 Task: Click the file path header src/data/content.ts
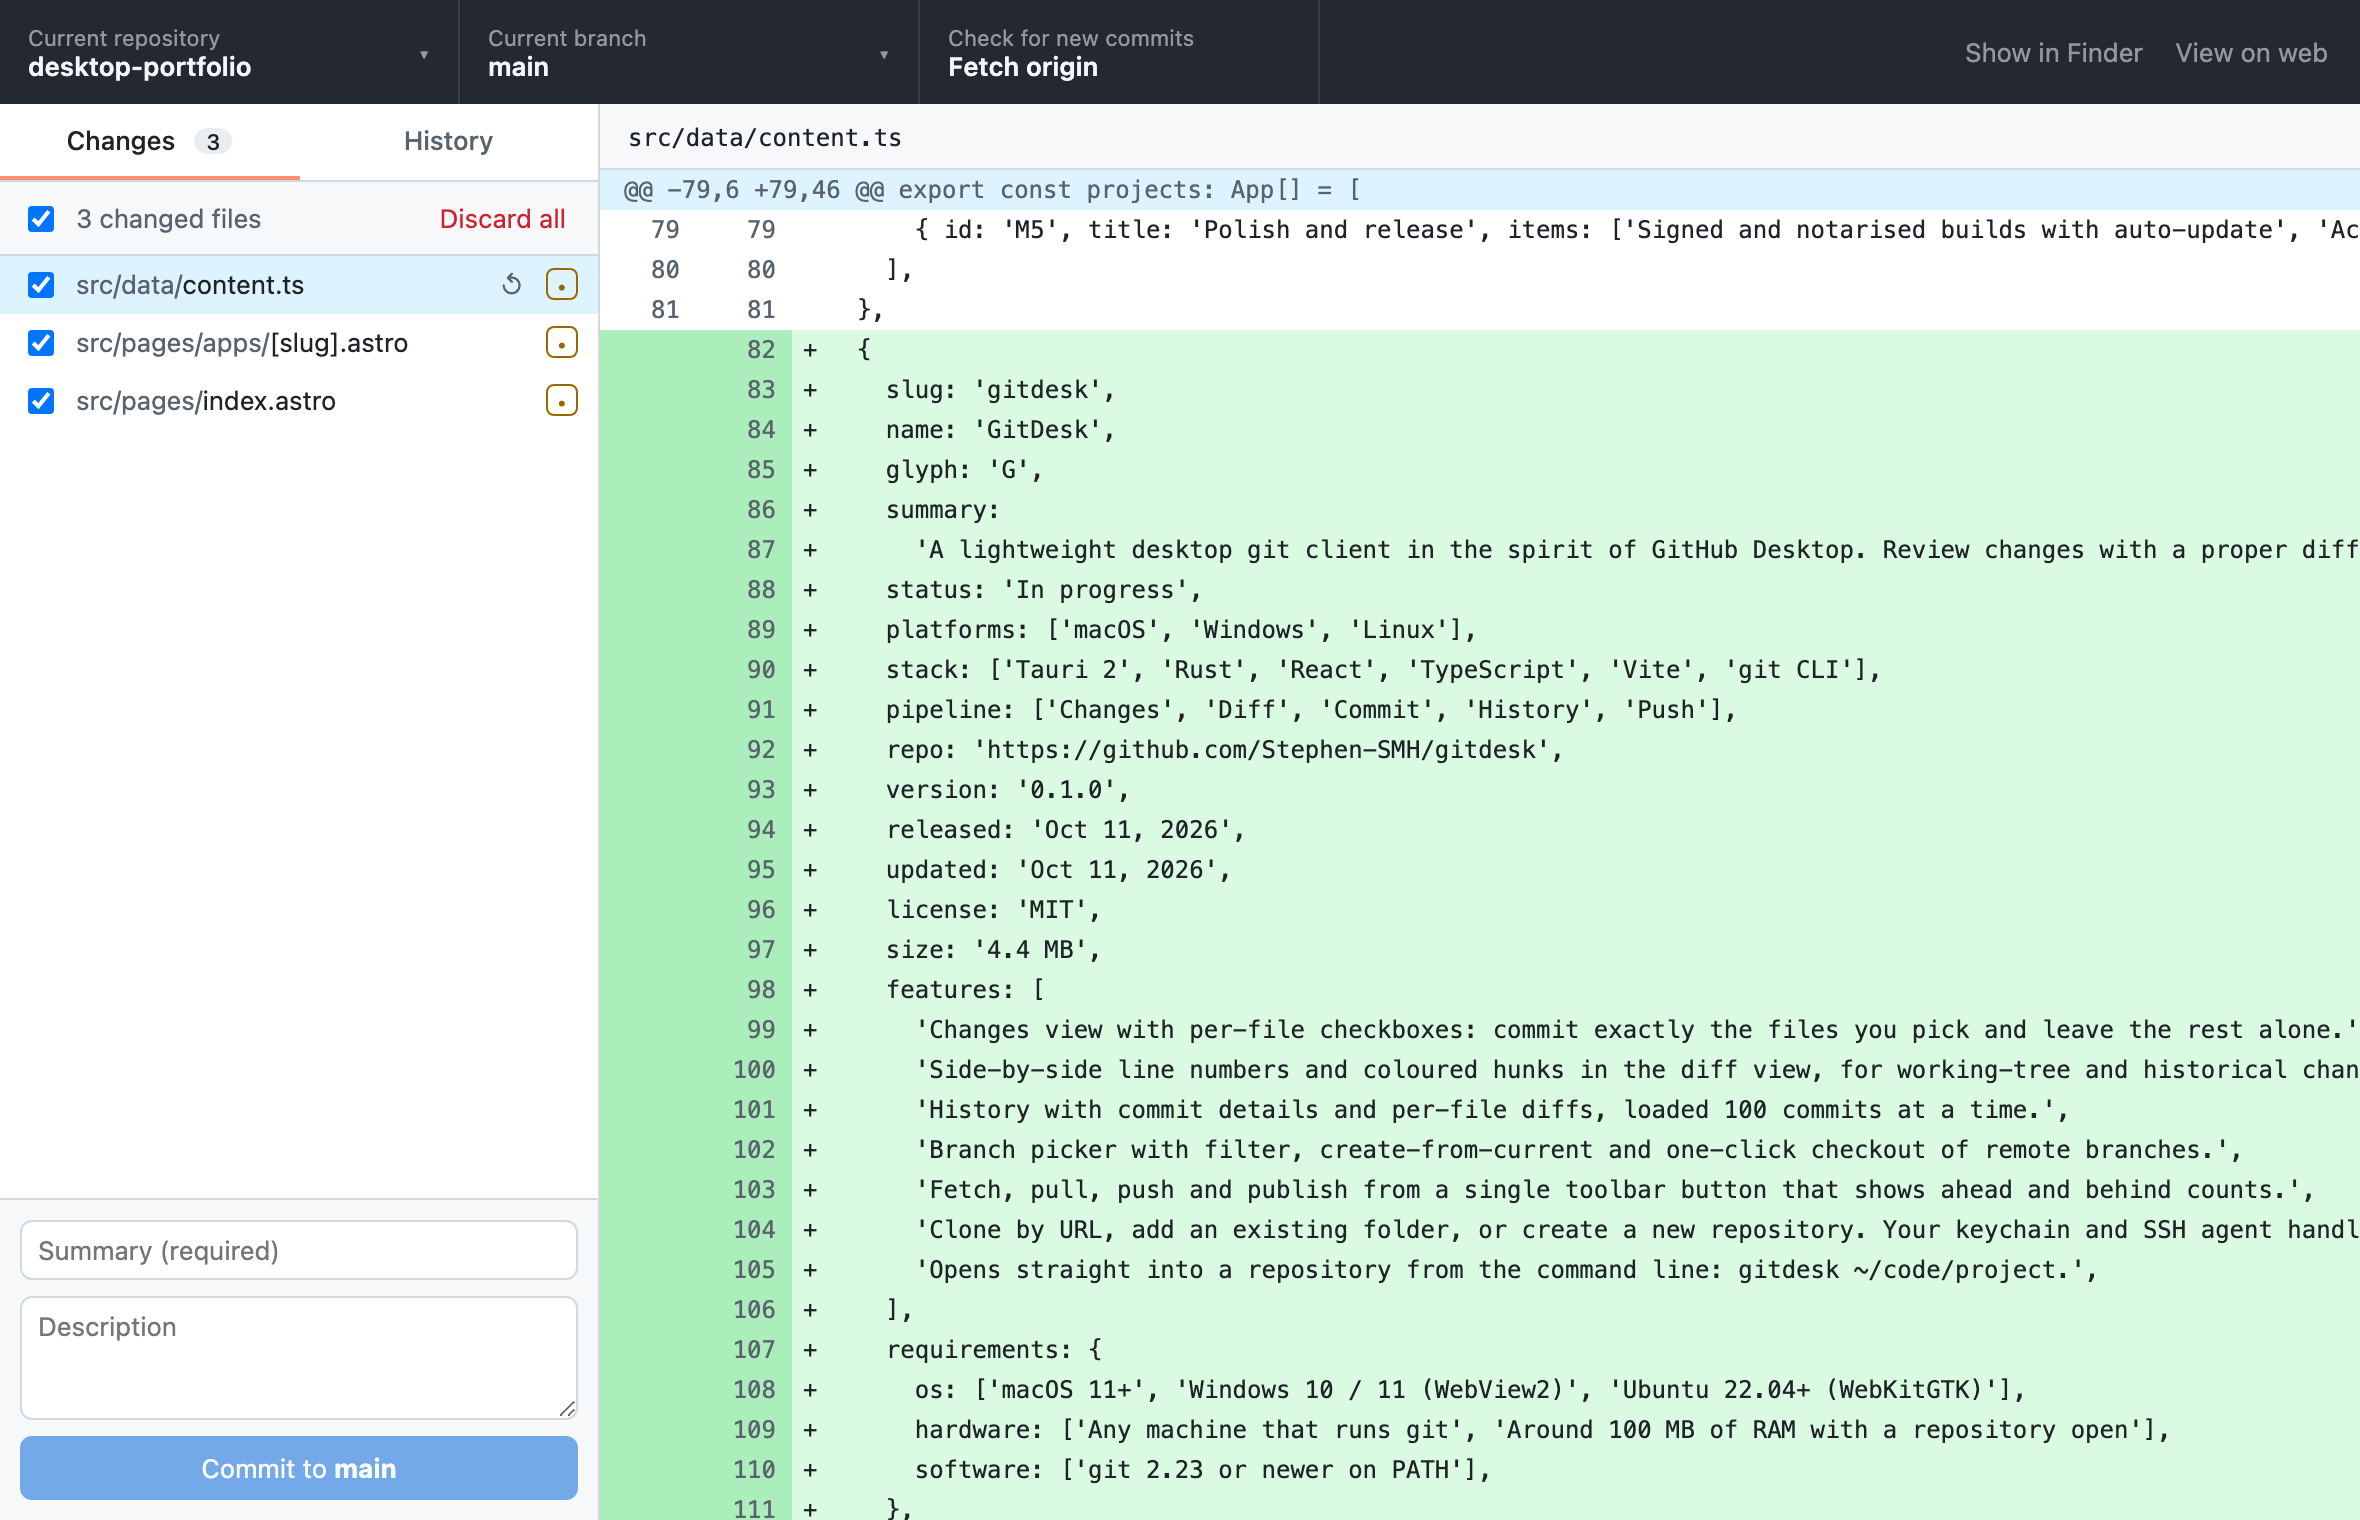pos(764,138)
